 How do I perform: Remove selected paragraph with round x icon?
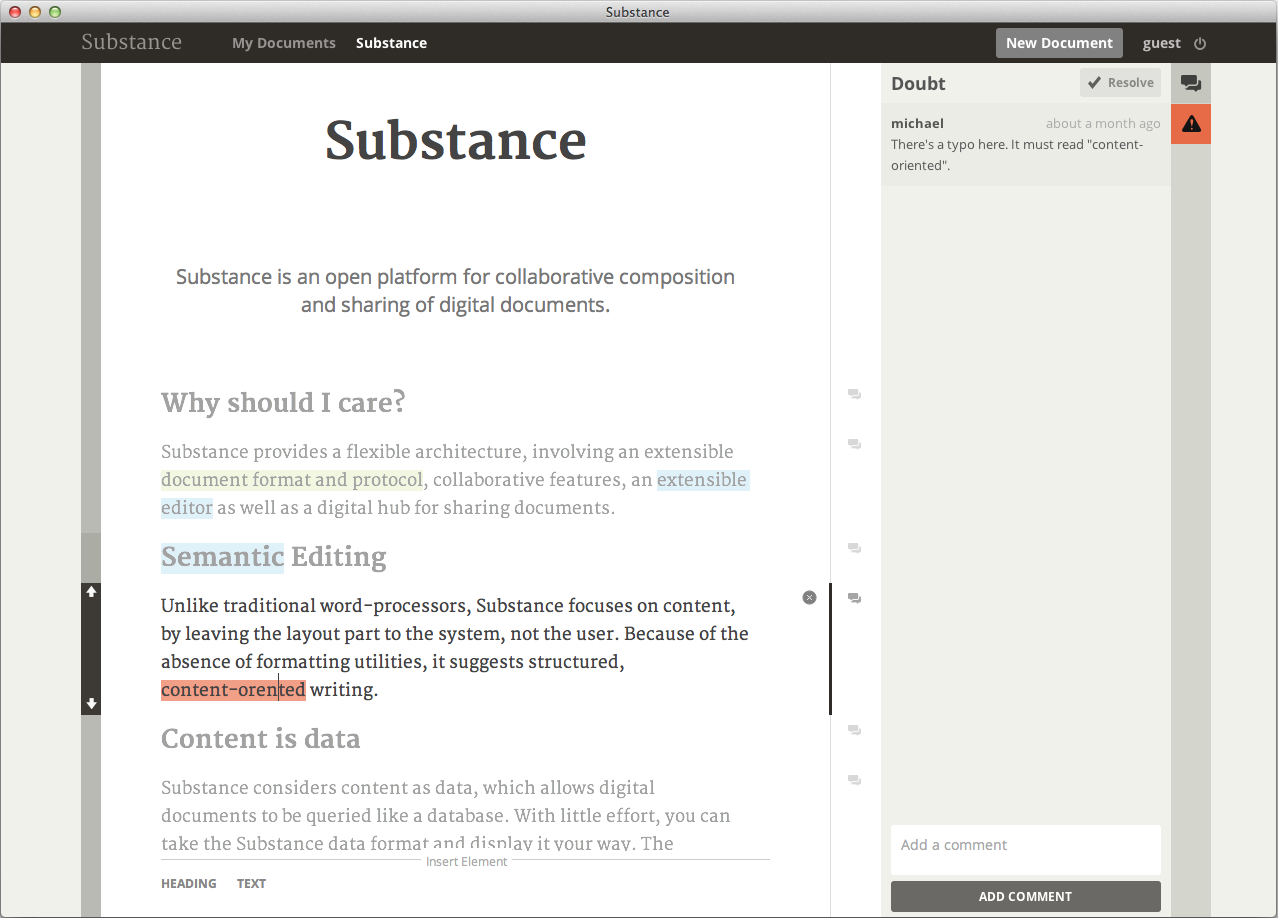point(809,597)
